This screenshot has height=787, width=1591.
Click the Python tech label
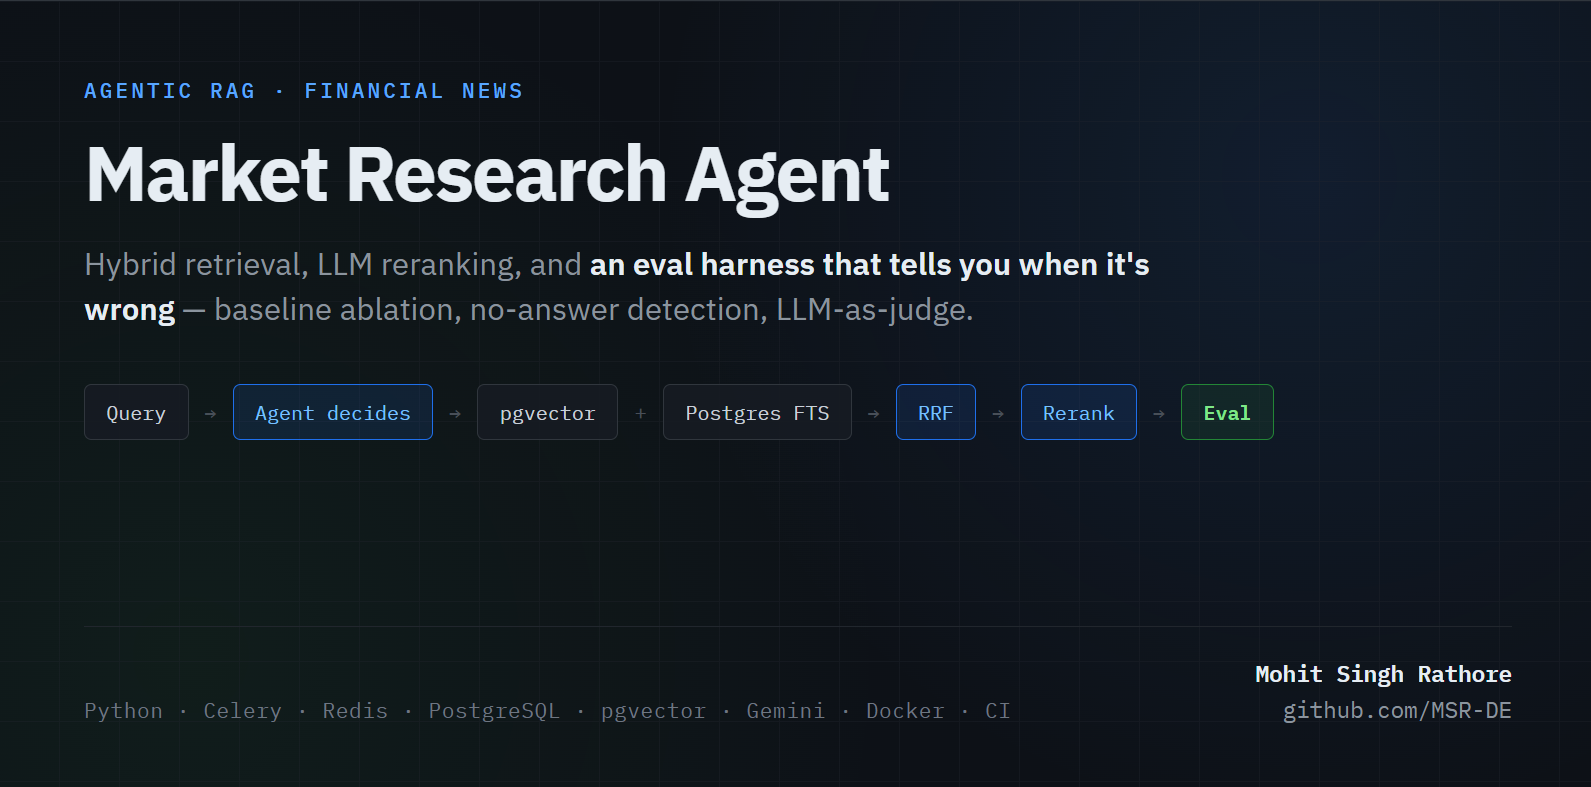pyautogui.click(x=123, y=711)
